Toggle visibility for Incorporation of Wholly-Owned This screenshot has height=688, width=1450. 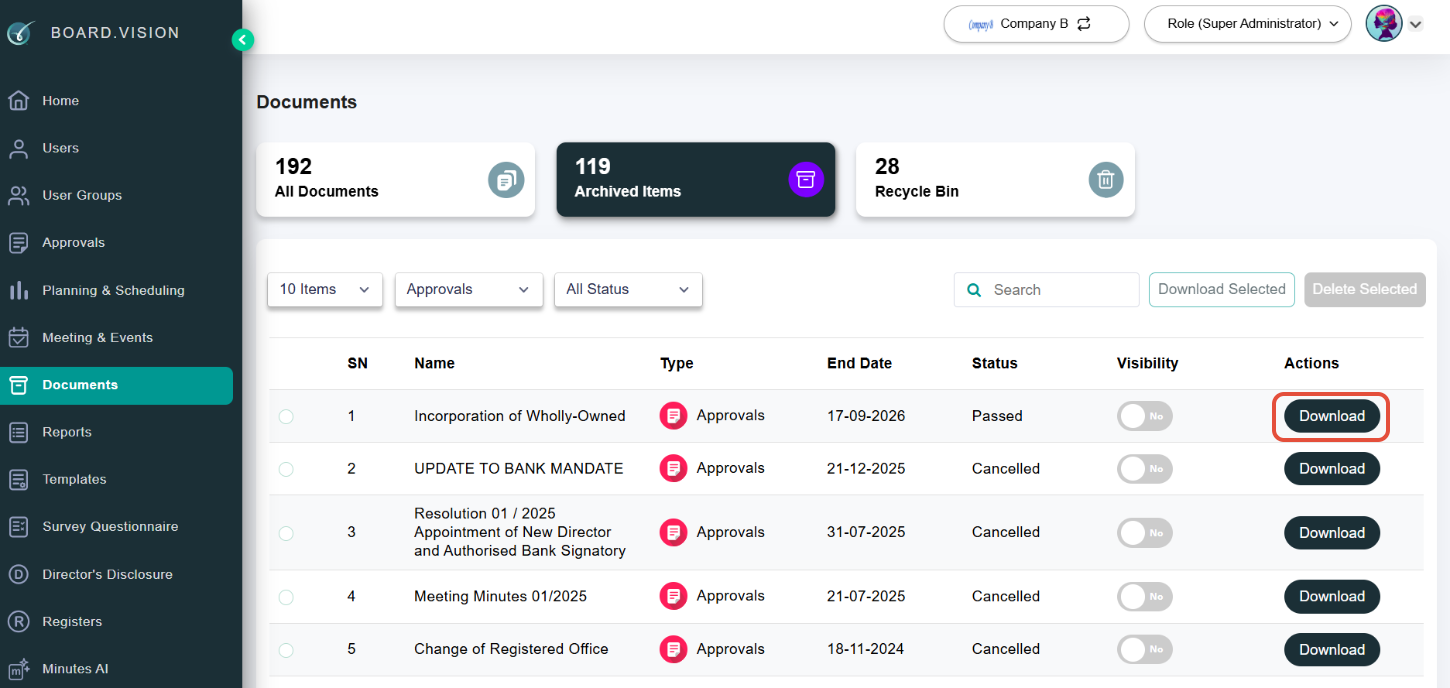coord(1145,416)
